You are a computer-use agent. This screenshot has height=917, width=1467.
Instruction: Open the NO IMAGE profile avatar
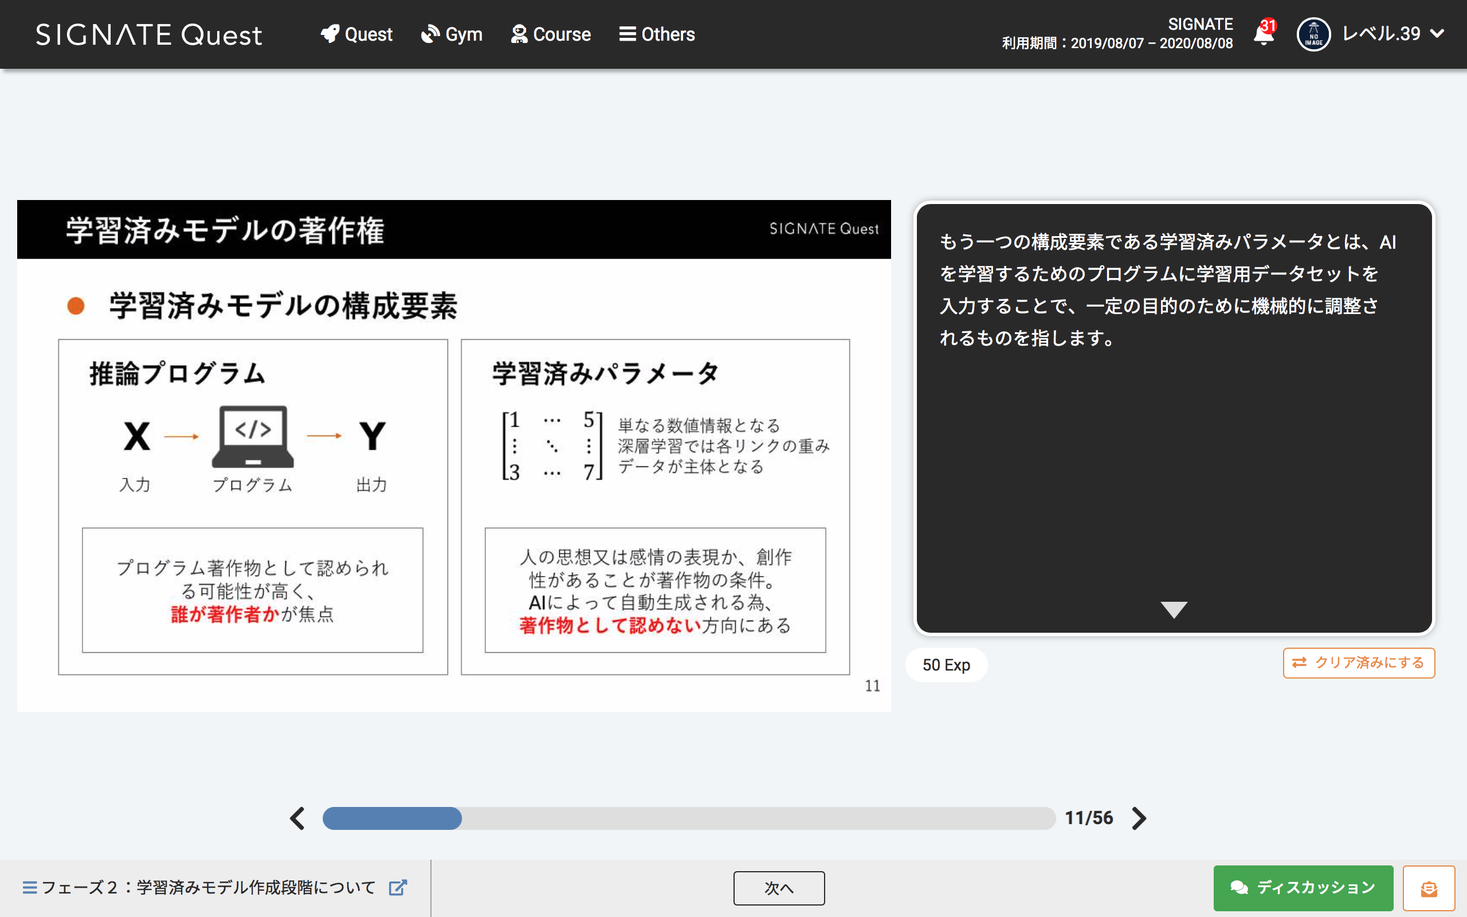pyautogui.click(x=1313, y=33)
